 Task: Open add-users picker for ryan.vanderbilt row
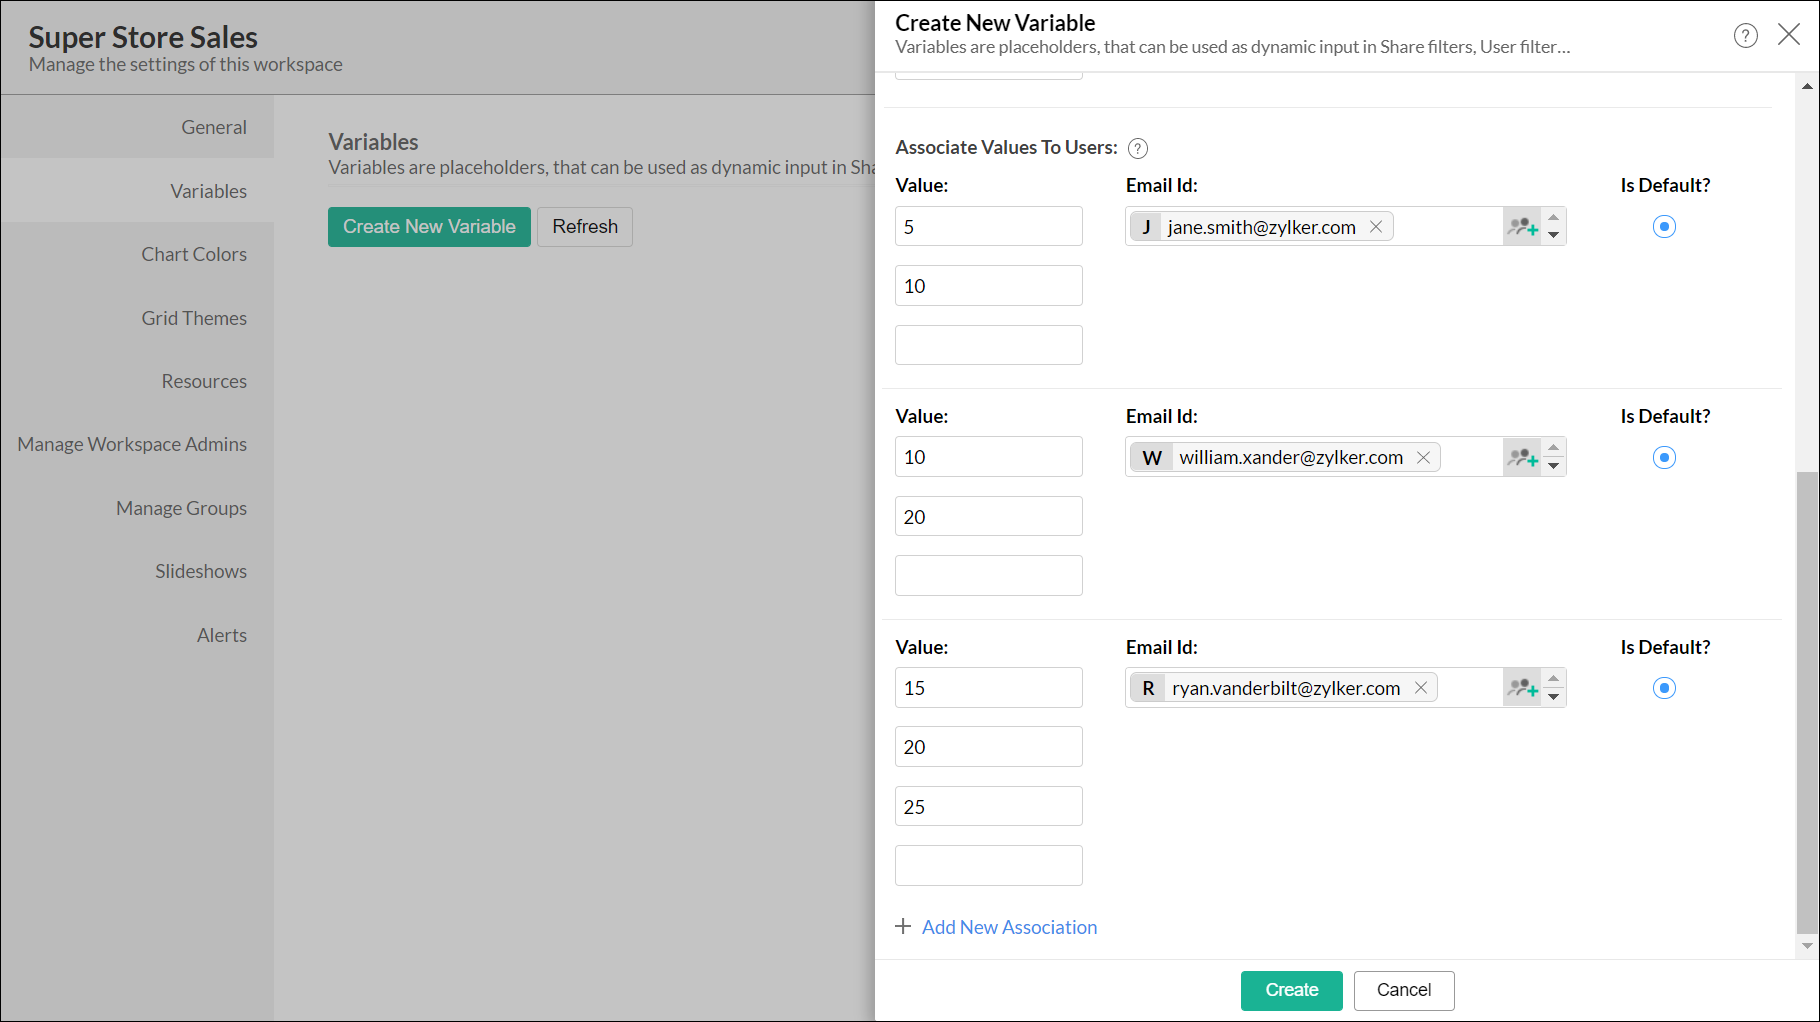(x=1522, y=688)
